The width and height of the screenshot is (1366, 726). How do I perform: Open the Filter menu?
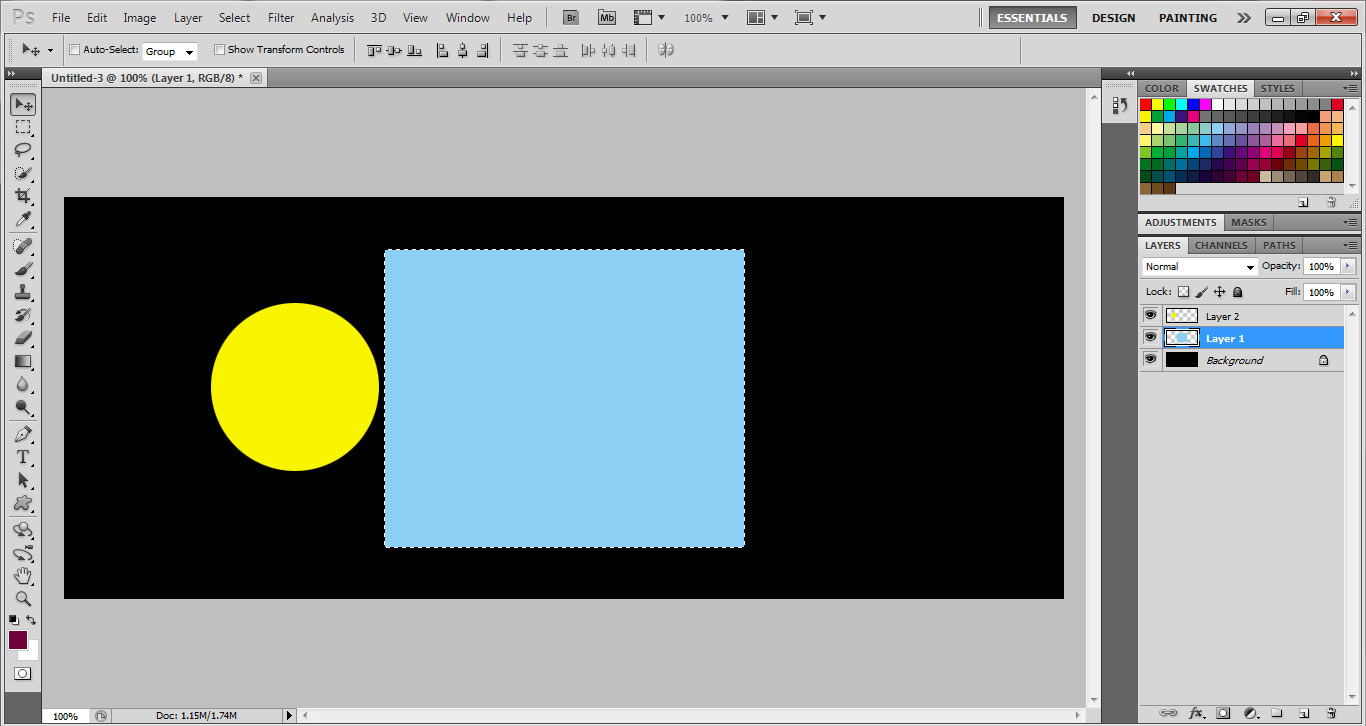tap(282, 18)
